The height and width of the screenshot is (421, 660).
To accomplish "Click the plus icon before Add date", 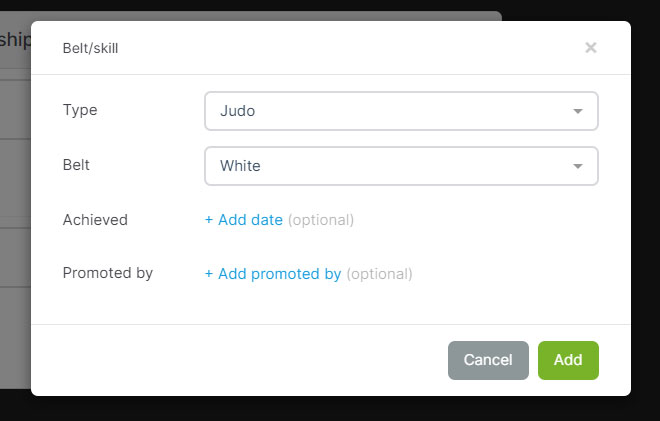I will (x=209, y=220).
